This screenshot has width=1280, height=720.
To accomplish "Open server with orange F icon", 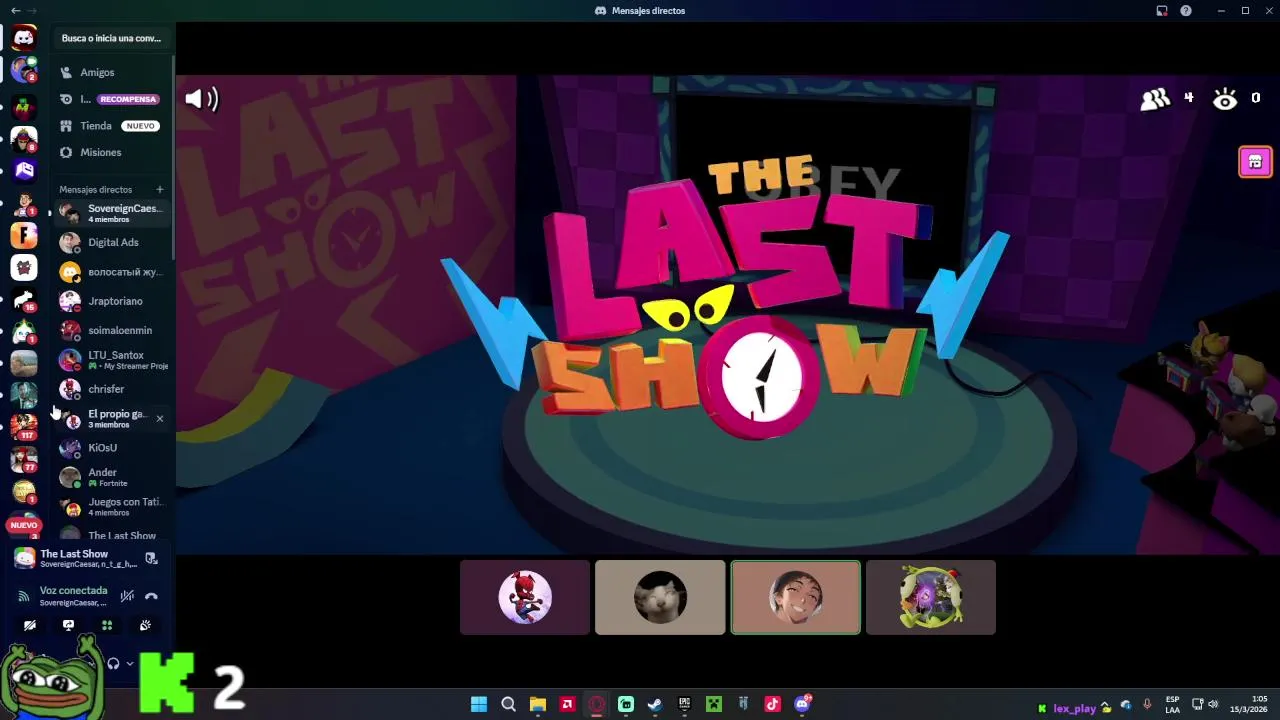I will (x=24, y=236).
